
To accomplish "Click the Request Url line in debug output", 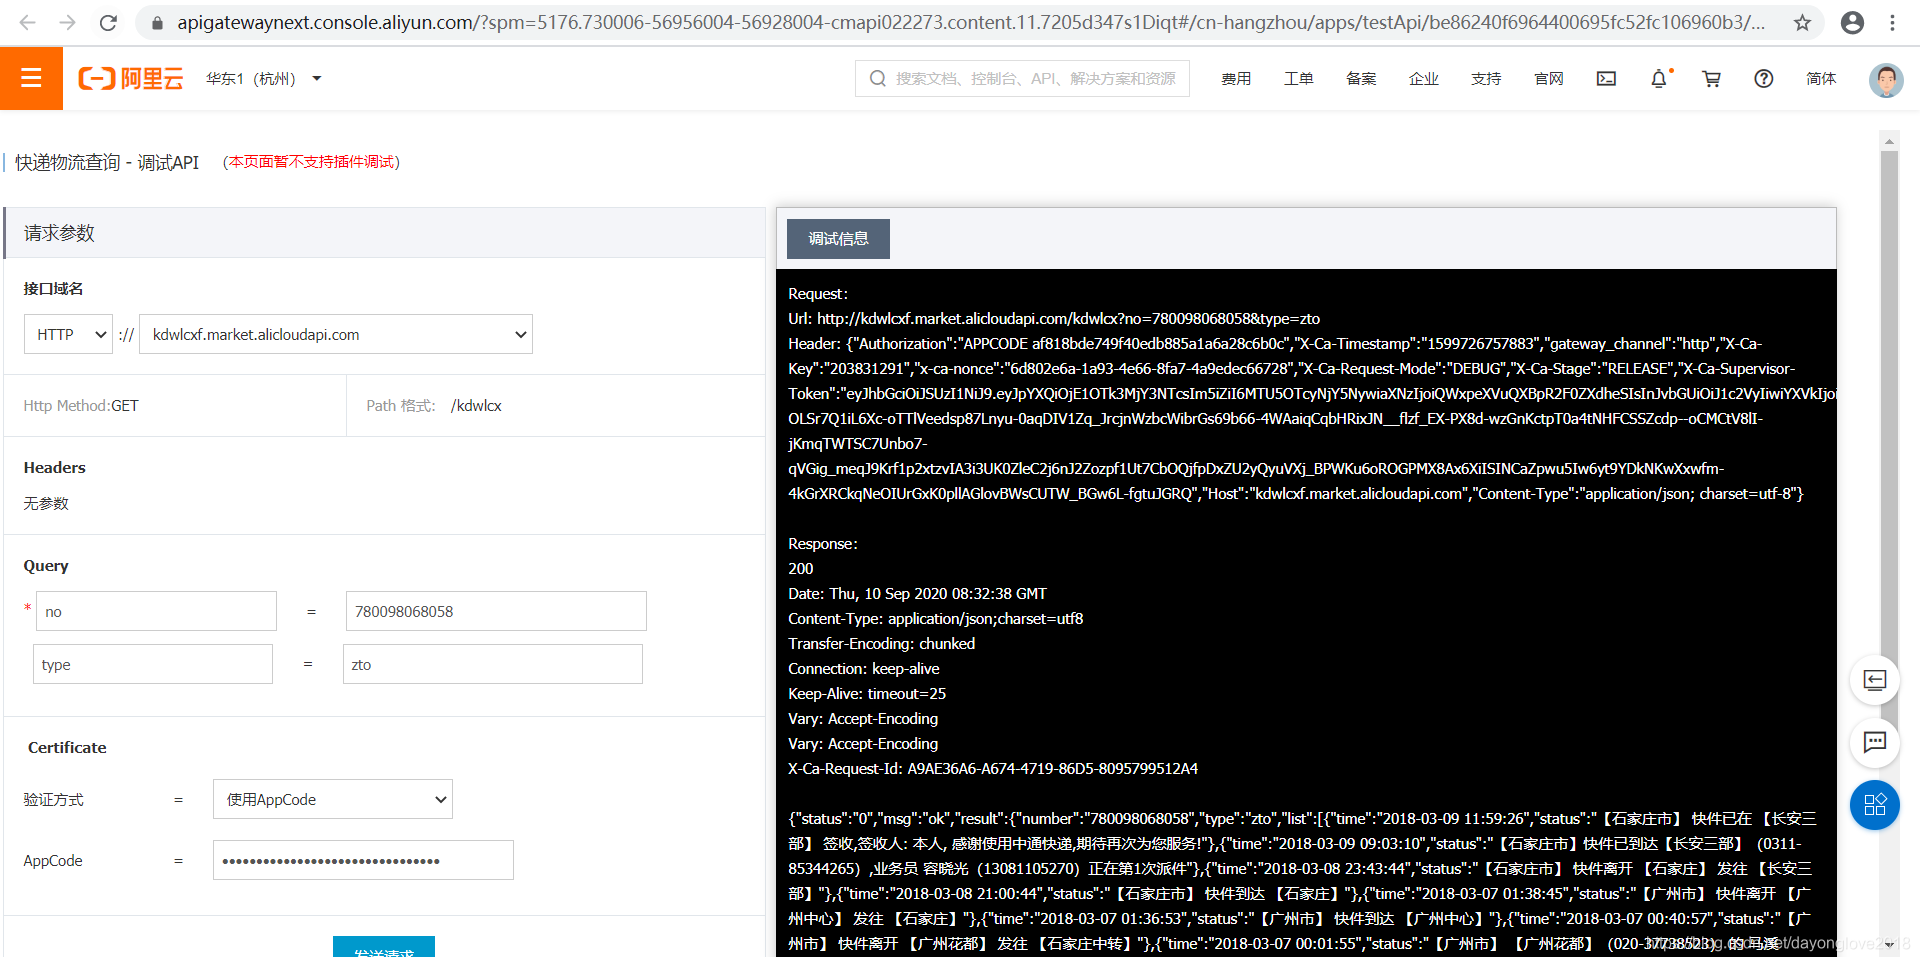I will [1054, 318].
